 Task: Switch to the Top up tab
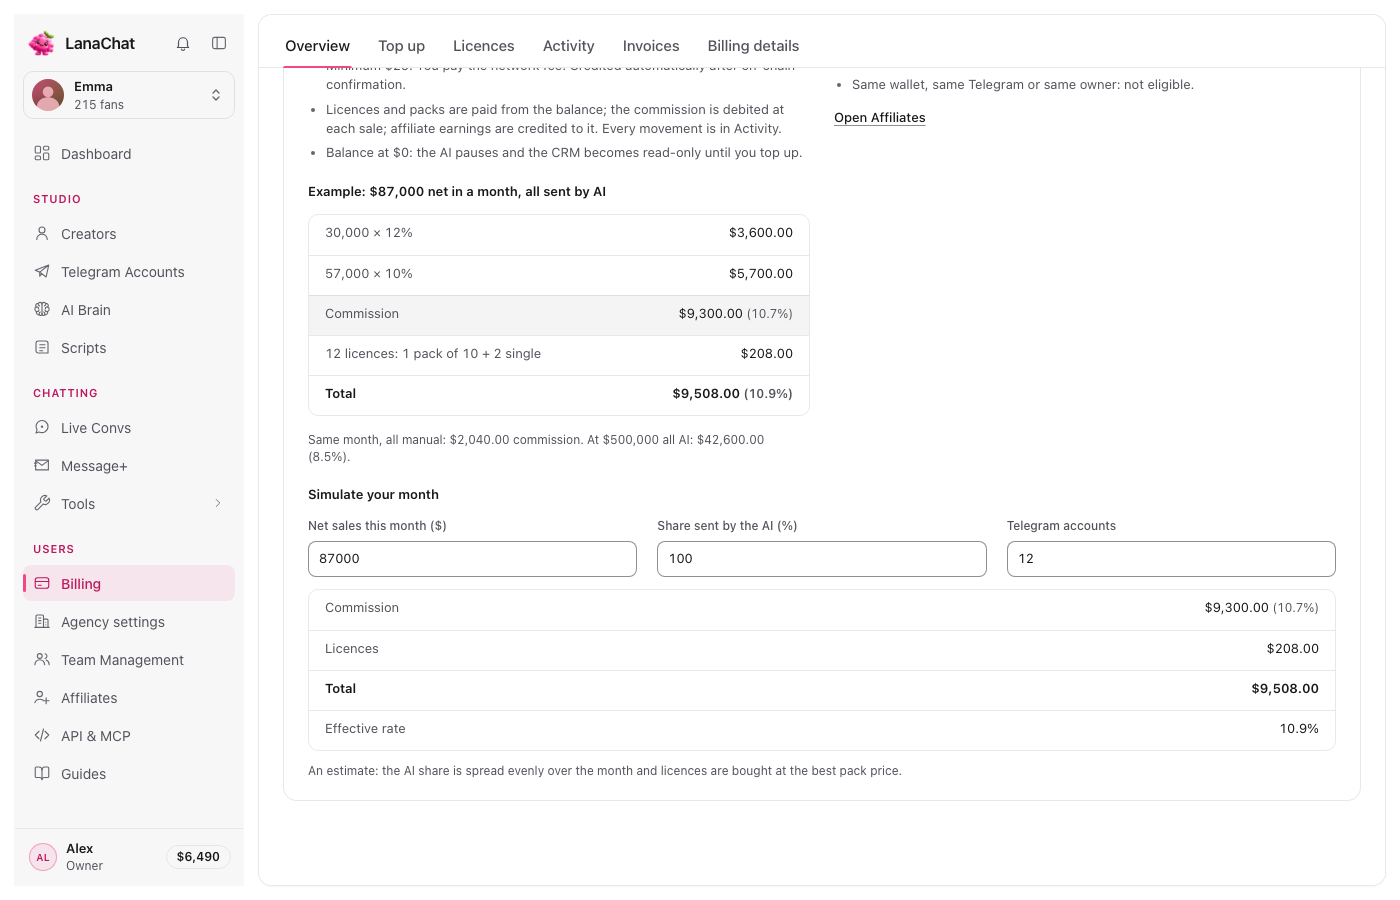tap(401, 46)
